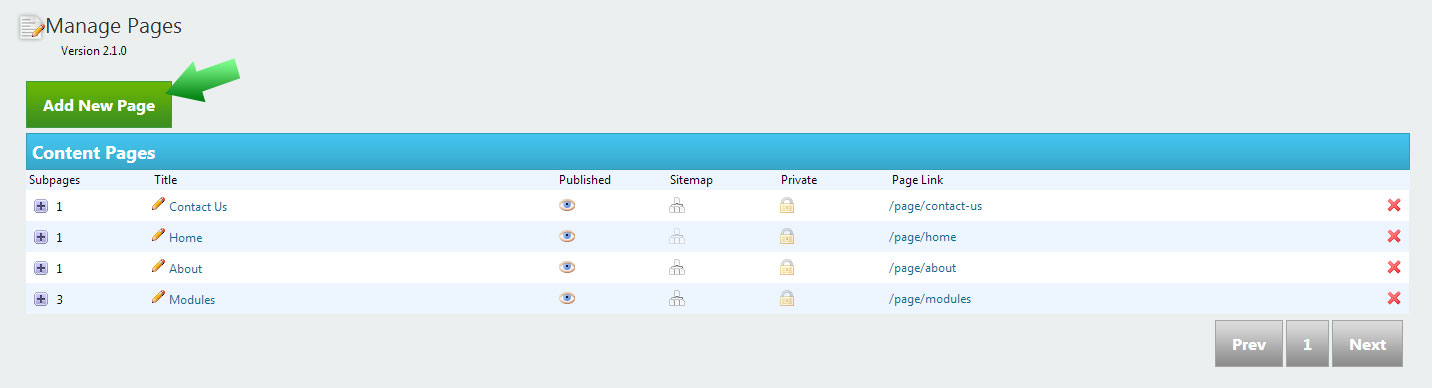The width and height of the screenshot is (1432, 388).
Task: Toggle published eye for Modules page
Action: [x=567, y=298]
